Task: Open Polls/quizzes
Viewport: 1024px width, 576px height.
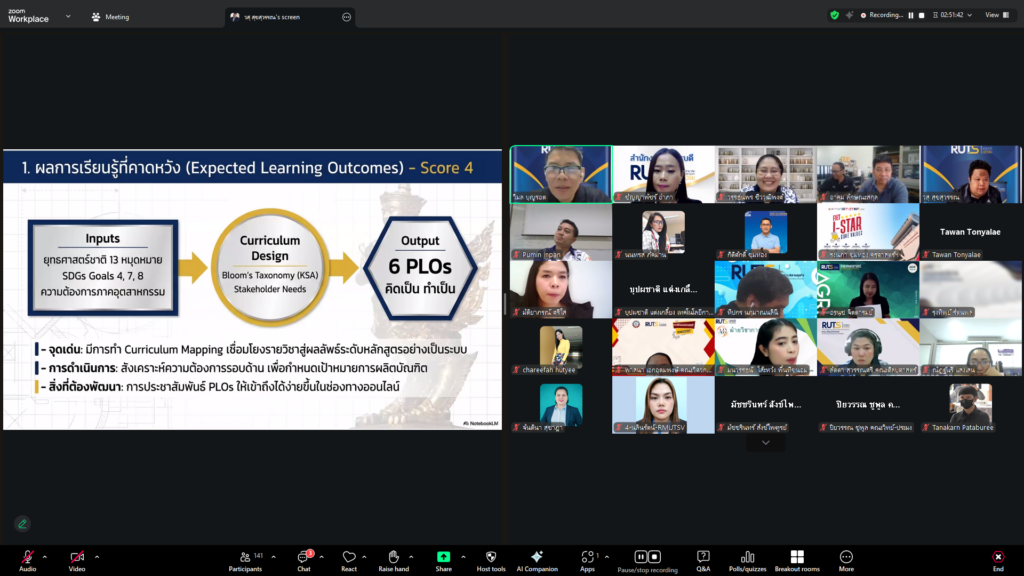Action: click(x=748, y=557)
